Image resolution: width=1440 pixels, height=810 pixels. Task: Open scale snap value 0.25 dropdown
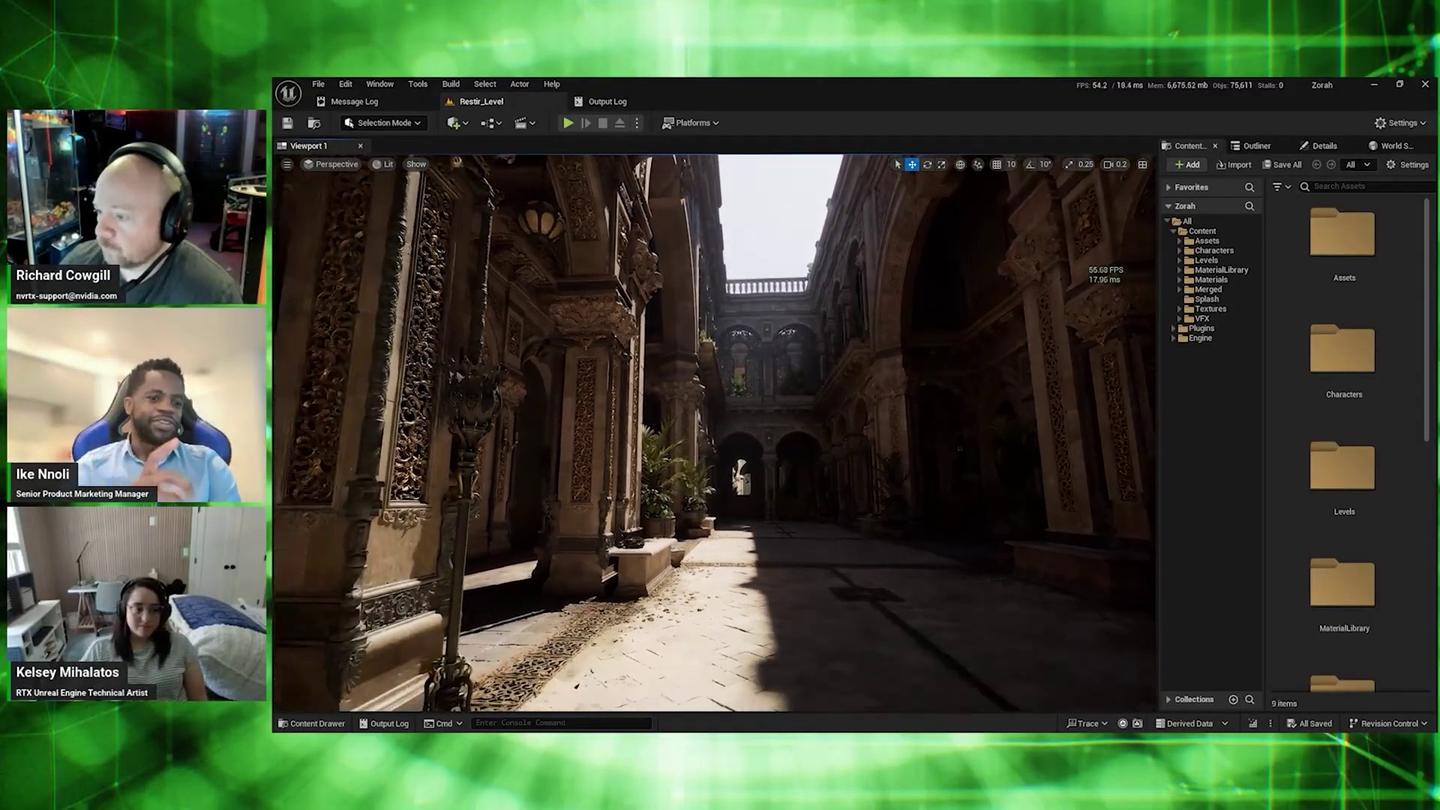(1086, 164)
